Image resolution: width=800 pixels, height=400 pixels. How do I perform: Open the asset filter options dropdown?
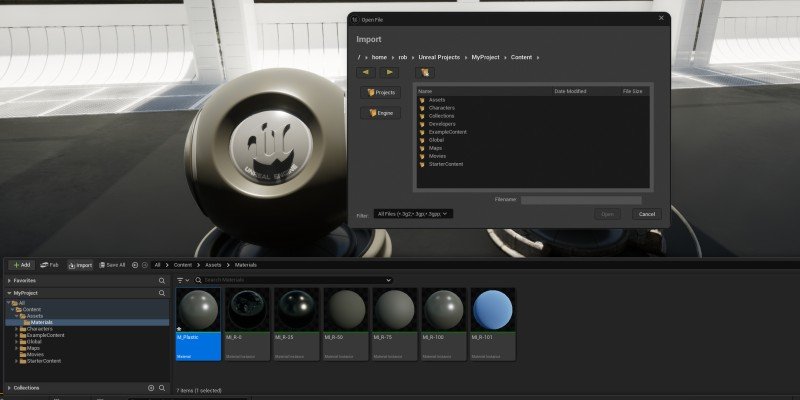(183, 280)
